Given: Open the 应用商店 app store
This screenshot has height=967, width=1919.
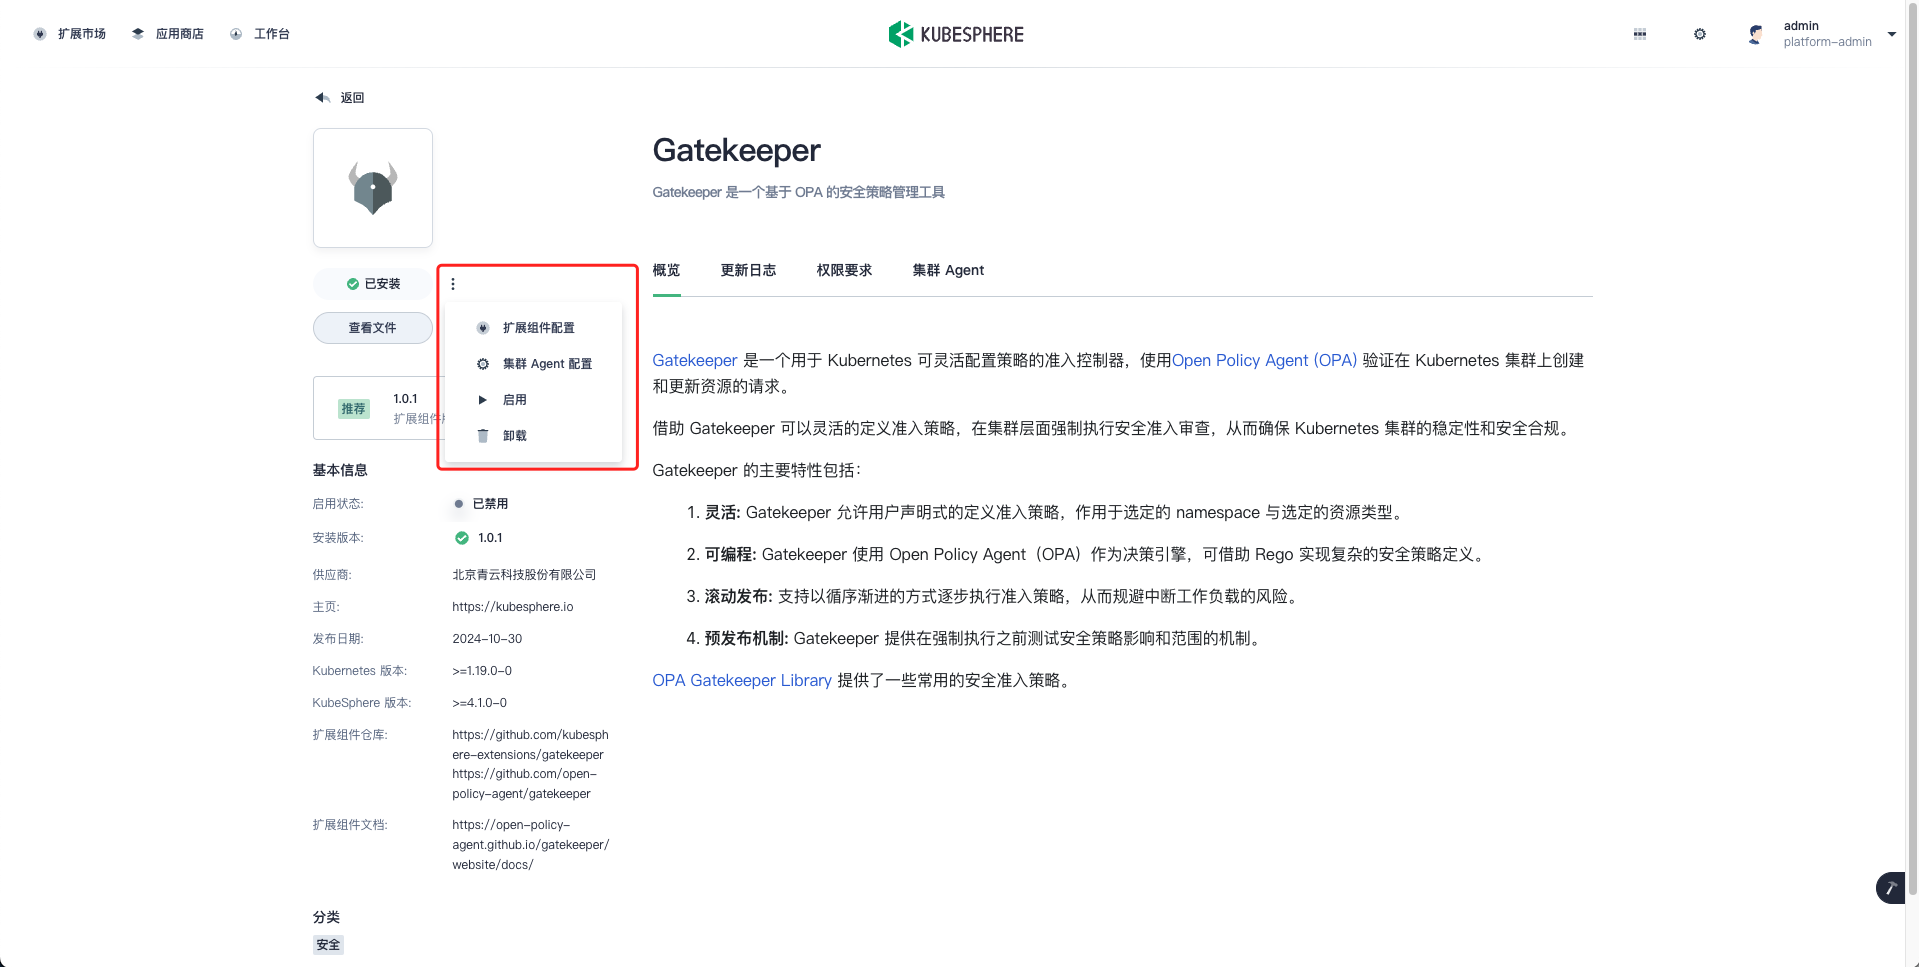Looking at the screenshot, I should (x=168, y=34).
